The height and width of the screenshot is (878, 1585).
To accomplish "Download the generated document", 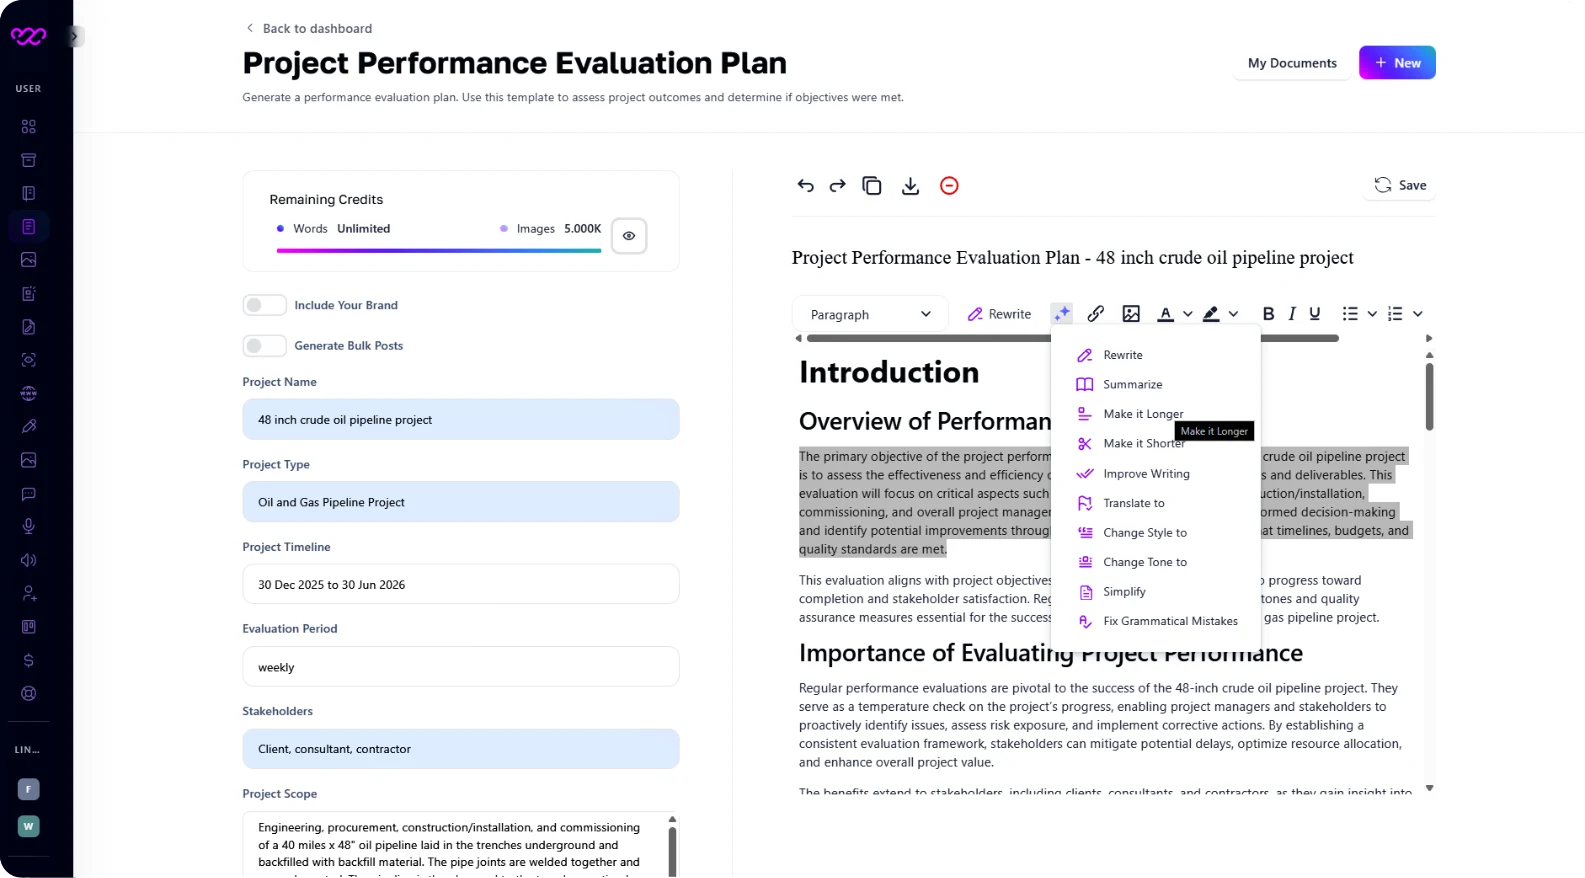I will click(x=910, y=185).
